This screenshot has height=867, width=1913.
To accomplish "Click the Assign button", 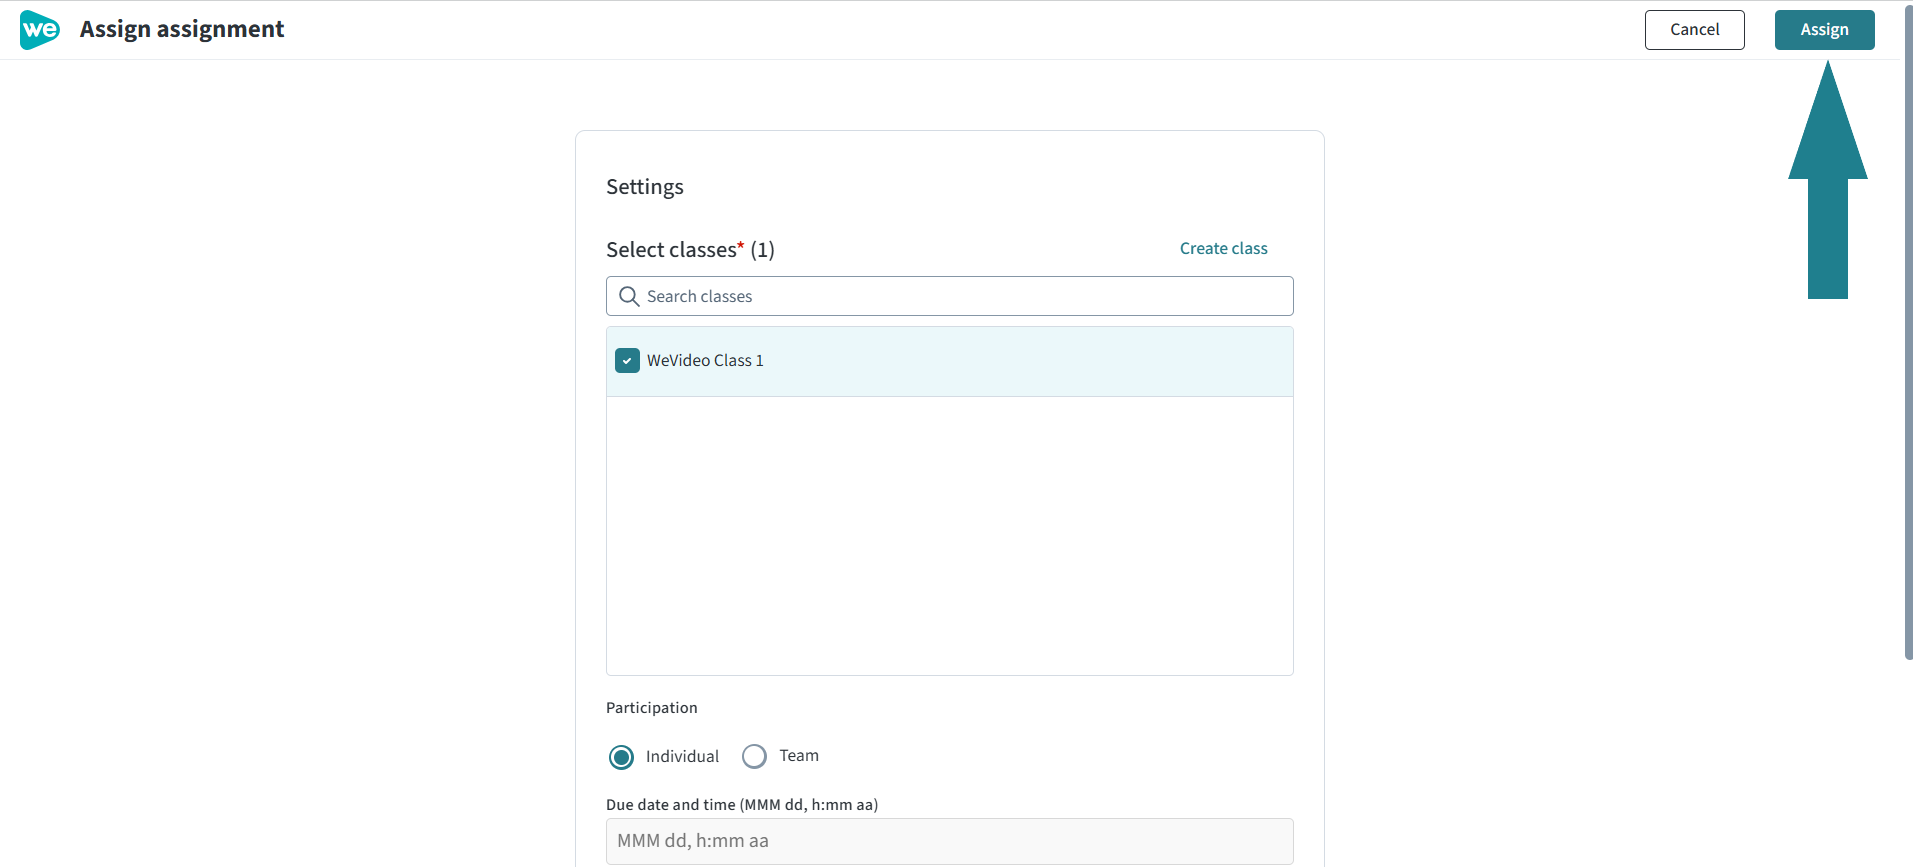I will 1824,30.
